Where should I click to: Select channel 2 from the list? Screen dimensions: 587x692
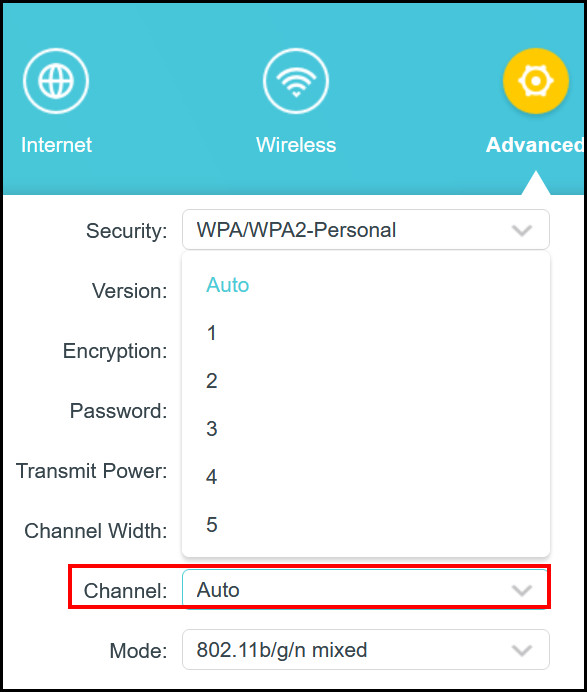point(366,381)
